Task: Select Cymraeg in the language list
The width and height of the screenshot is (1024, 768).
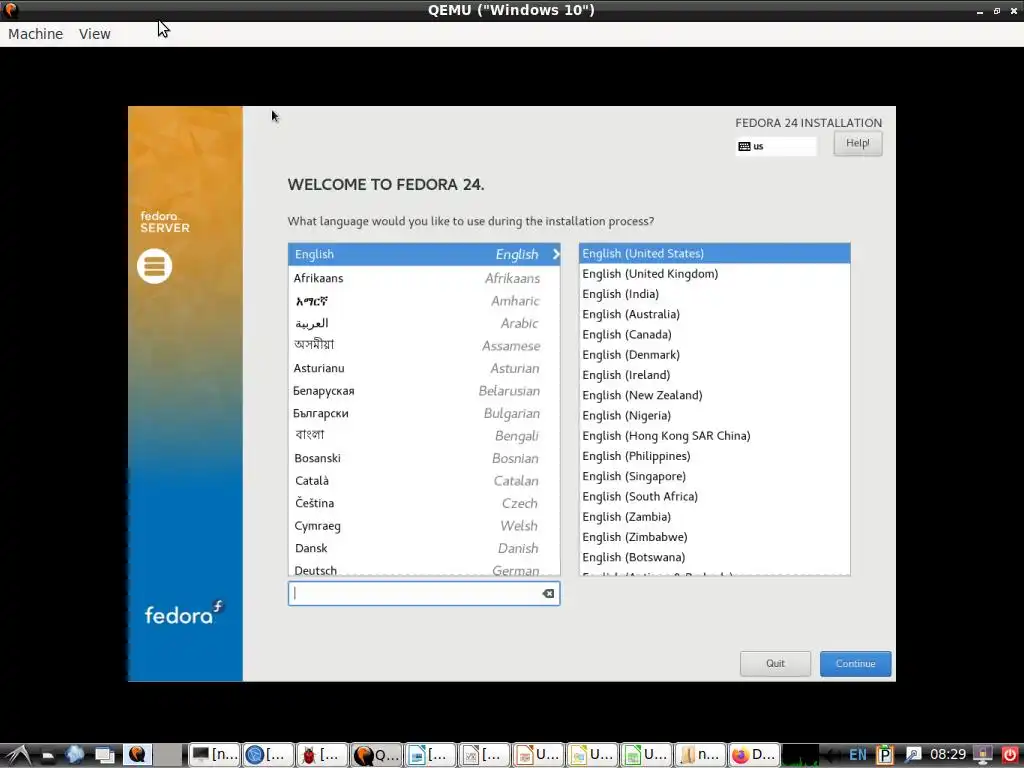Action: pos(424,526)
